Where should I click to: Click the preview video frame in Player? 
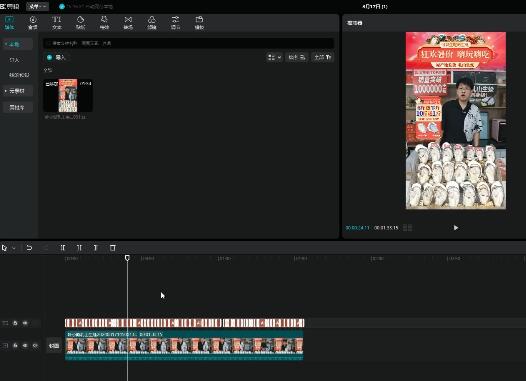pos(456,120)
